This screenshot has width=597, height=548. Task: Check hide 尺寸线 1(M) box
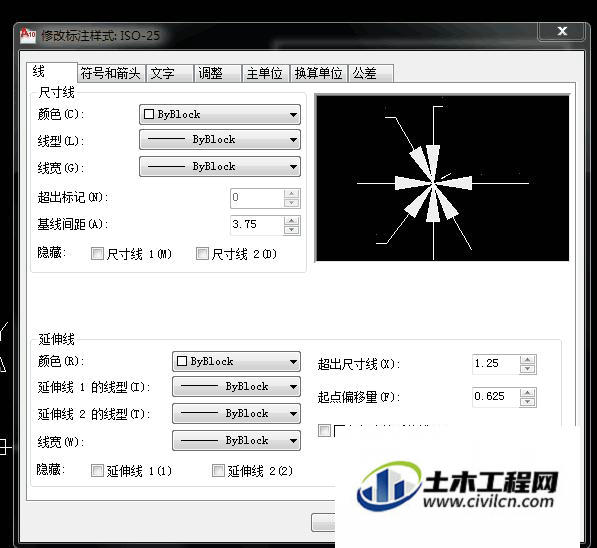(x=97, y=254)
